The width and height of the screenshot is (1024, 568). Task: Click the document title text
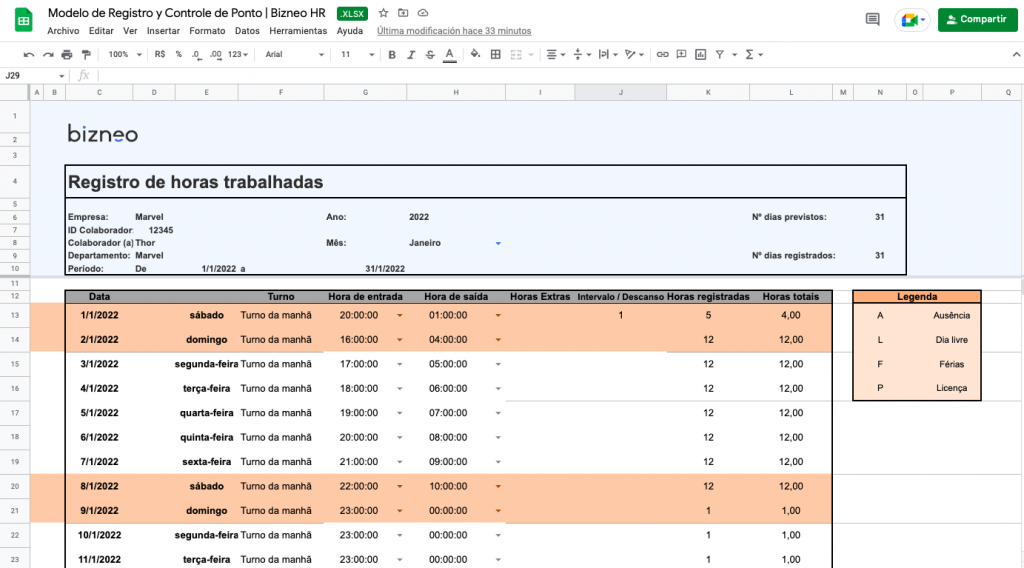point(186,13)
